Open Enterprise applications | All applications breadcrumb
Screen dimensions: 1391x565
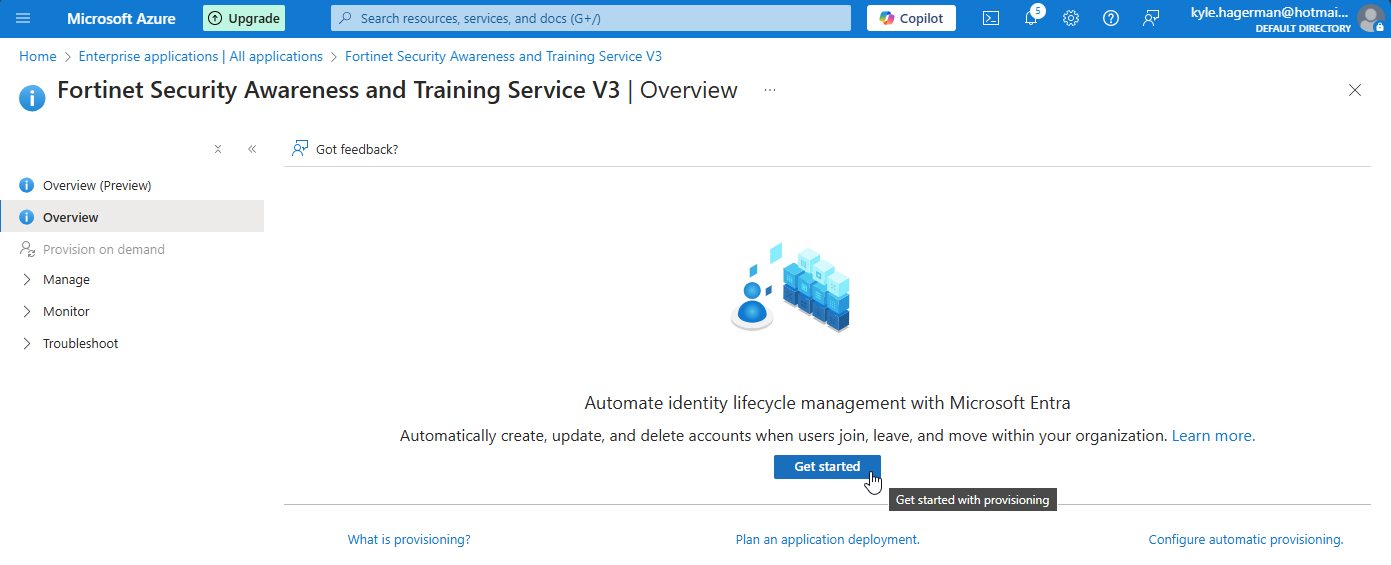coord(201,57)
